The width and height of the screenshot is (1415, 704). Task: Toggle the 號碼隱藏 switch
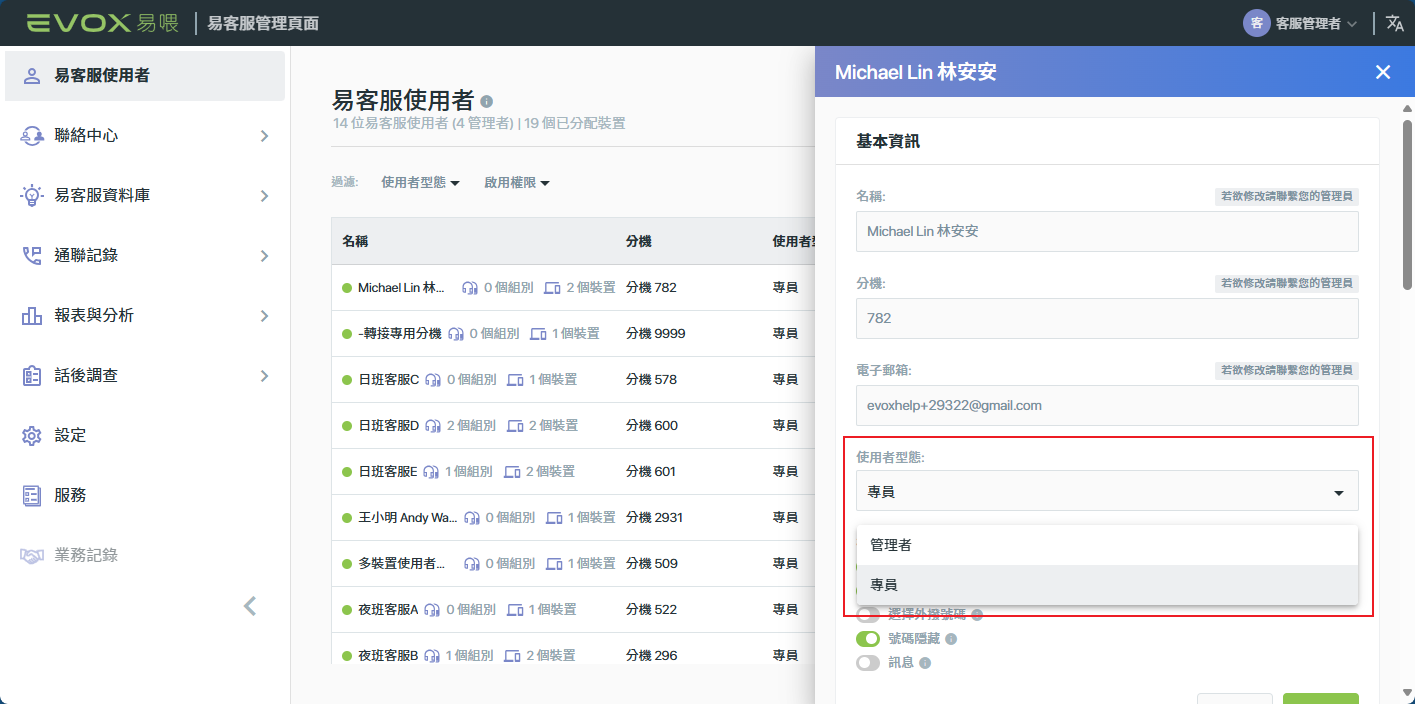tap(868, 638)
